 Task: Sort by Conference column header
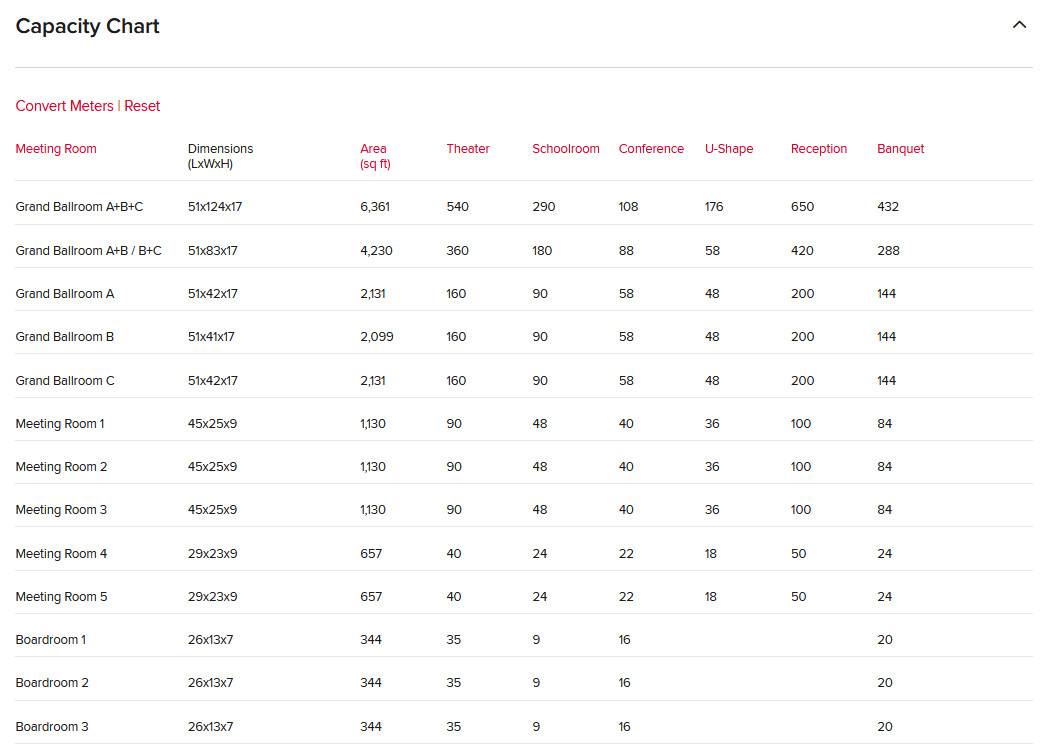pos(651,148)
